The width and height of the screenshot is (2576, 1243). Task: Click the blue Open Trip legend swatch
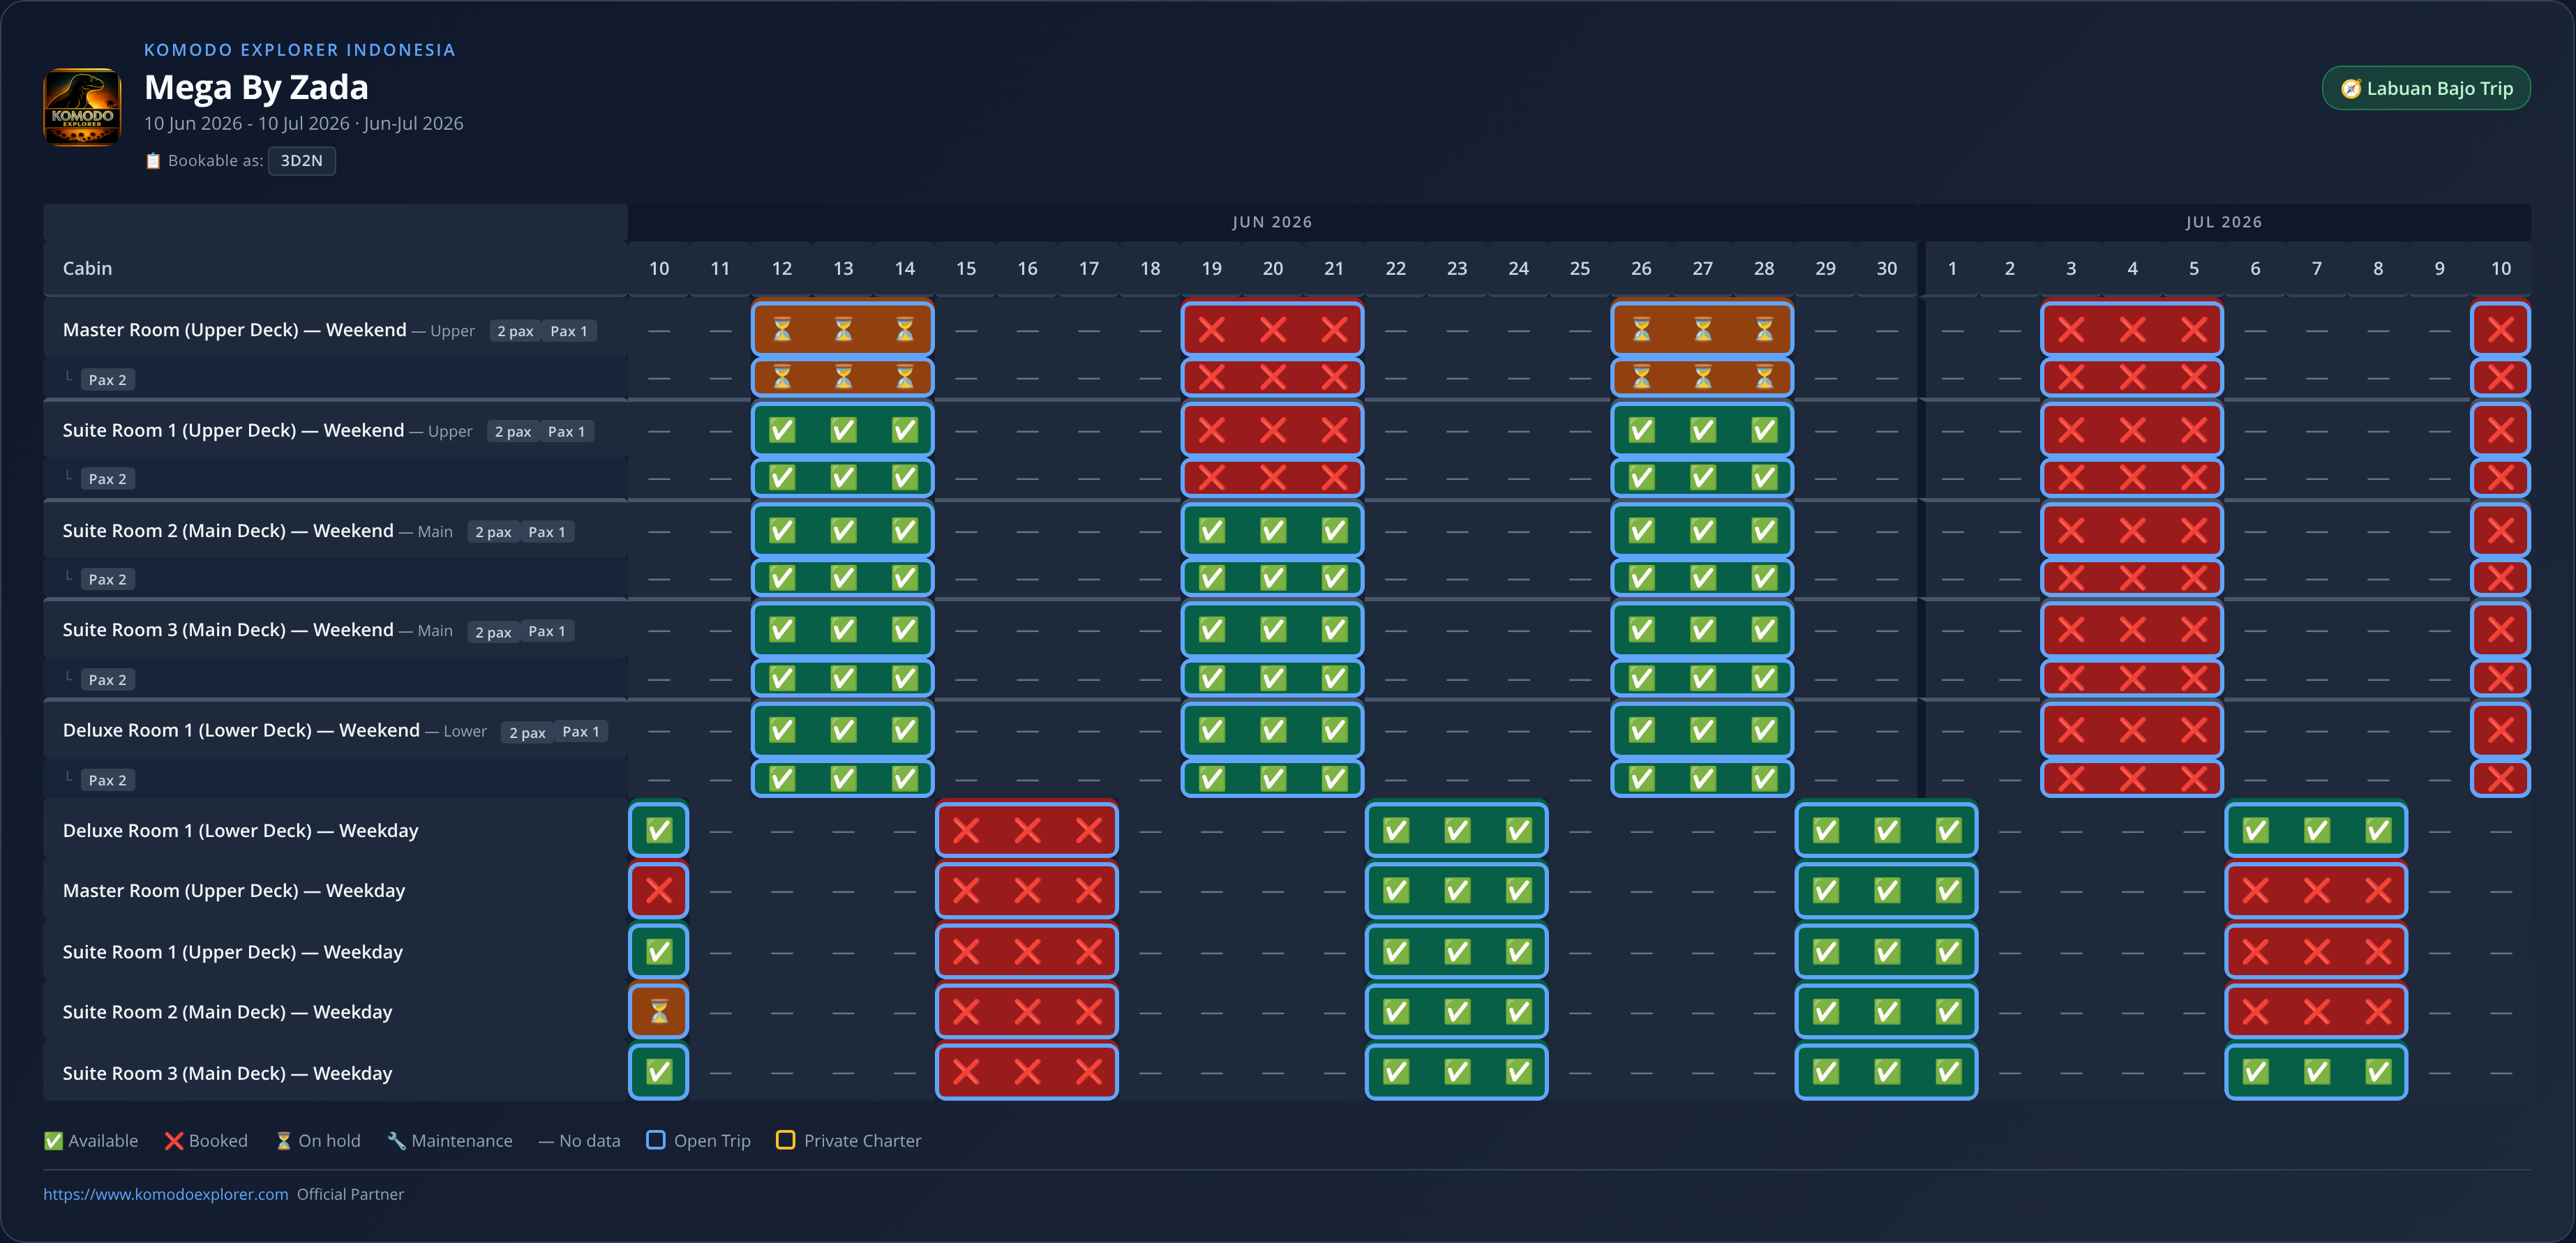point(656,1140)
